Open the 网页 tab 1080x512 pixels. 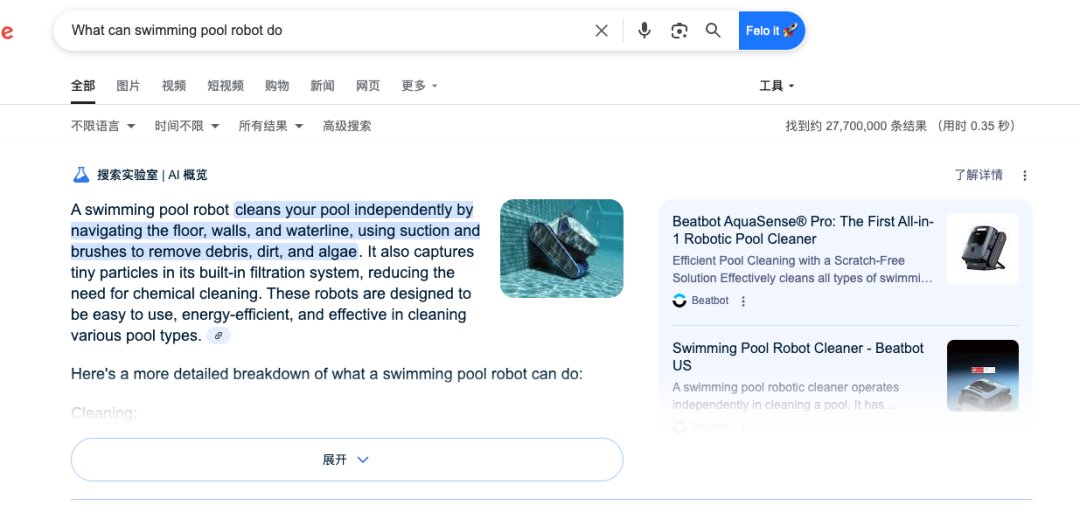[x=368, y=85]
